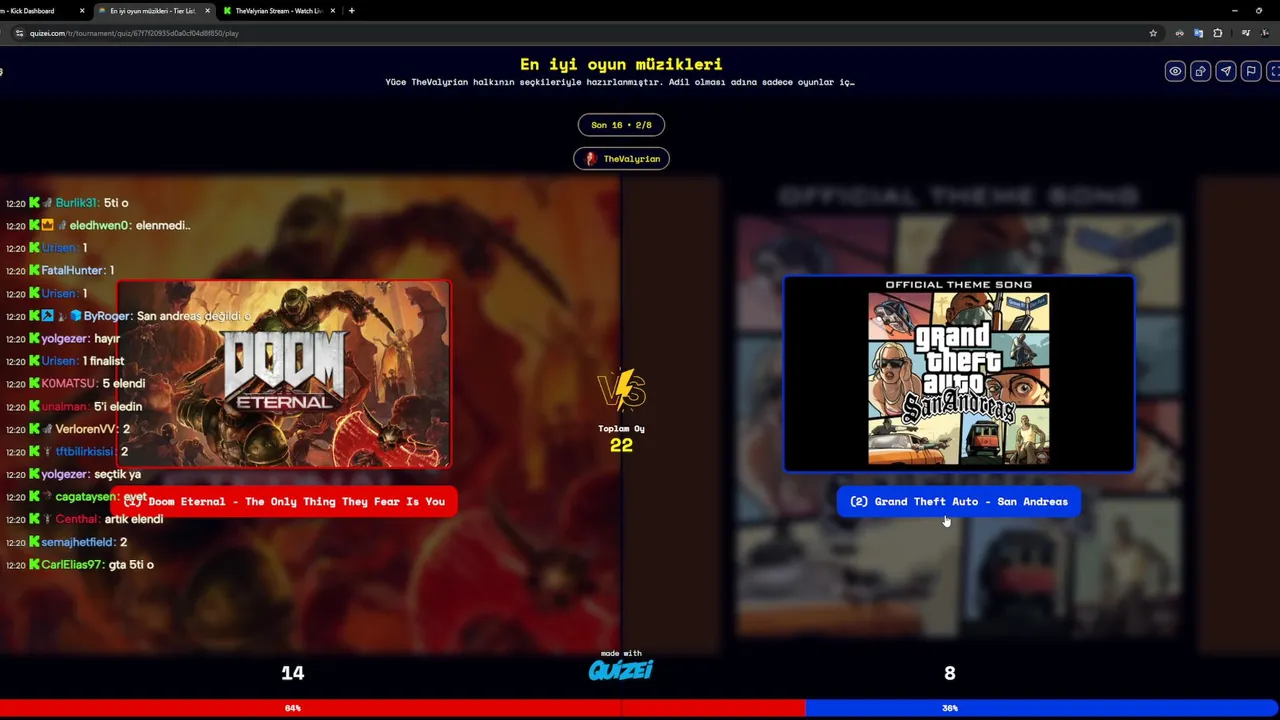Click the glasses-face extension icon in toolbar
This screenshot has height=720, width=1280.
(x=1179, y=33)
